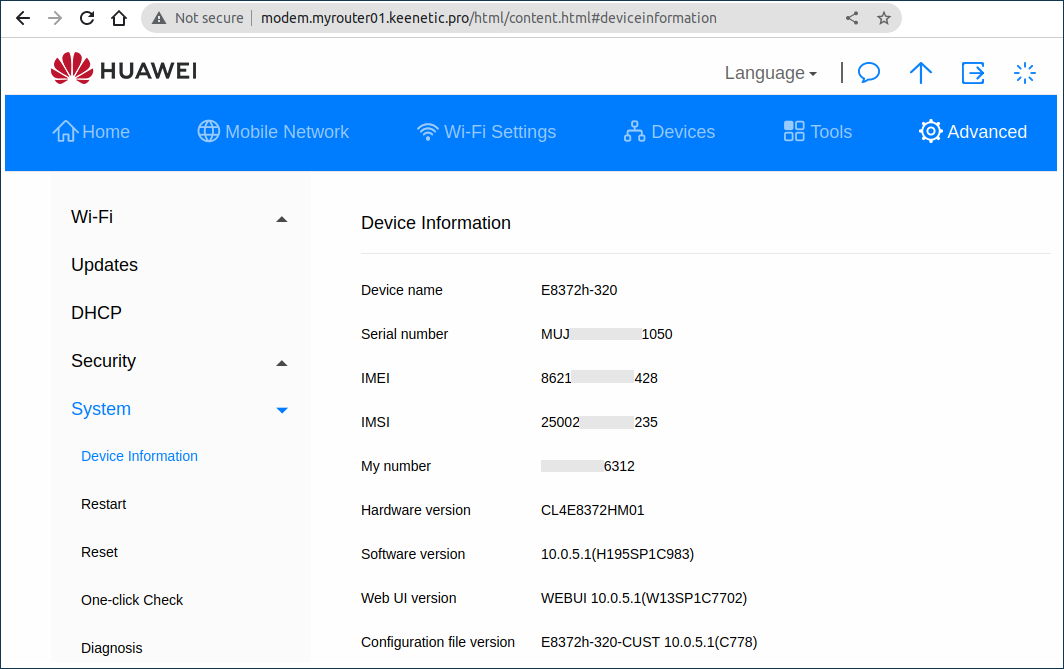Click the refresh spinner icon
This screenshot has height=669, width=1064.
tap(1024, 72)
